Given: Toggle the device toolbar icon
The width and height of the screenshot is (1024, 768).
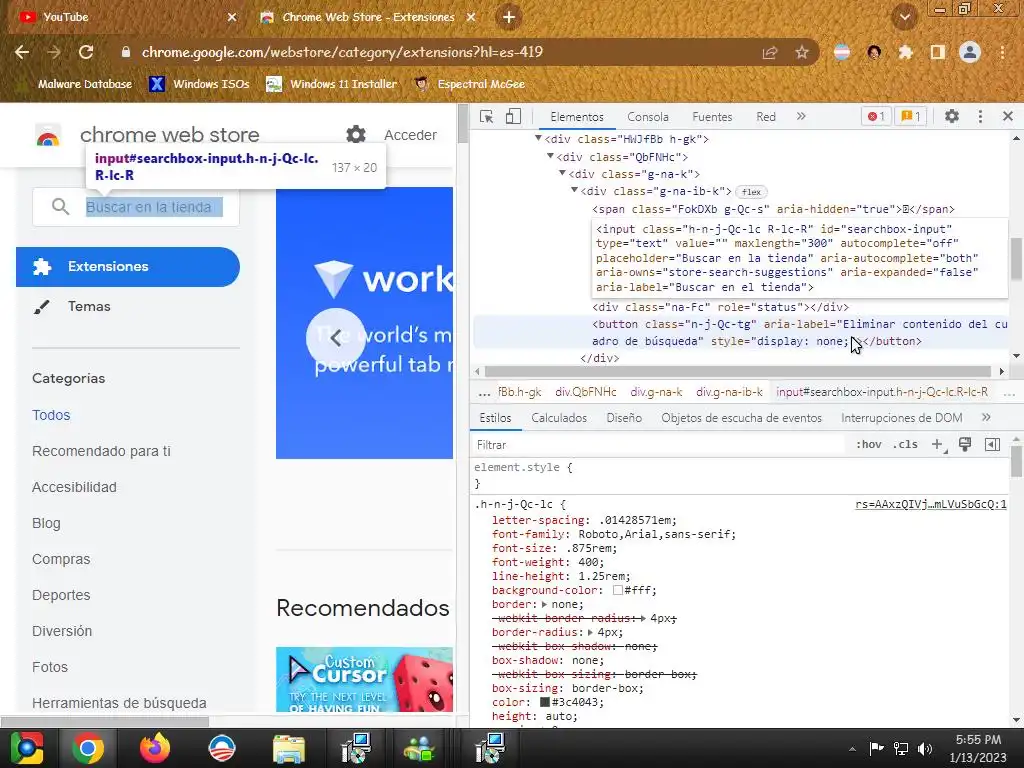Looking at the screenshot, I should 513,117.
